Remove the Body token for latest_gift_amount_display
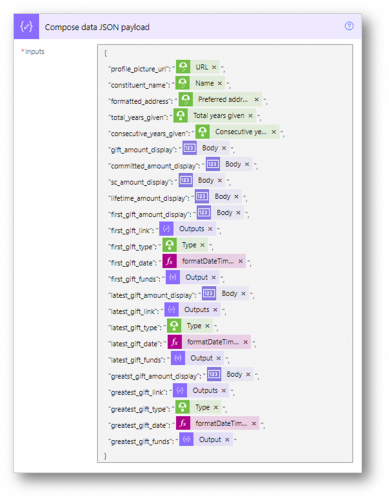The image size is (389, 500). click(x=243, y=293)
